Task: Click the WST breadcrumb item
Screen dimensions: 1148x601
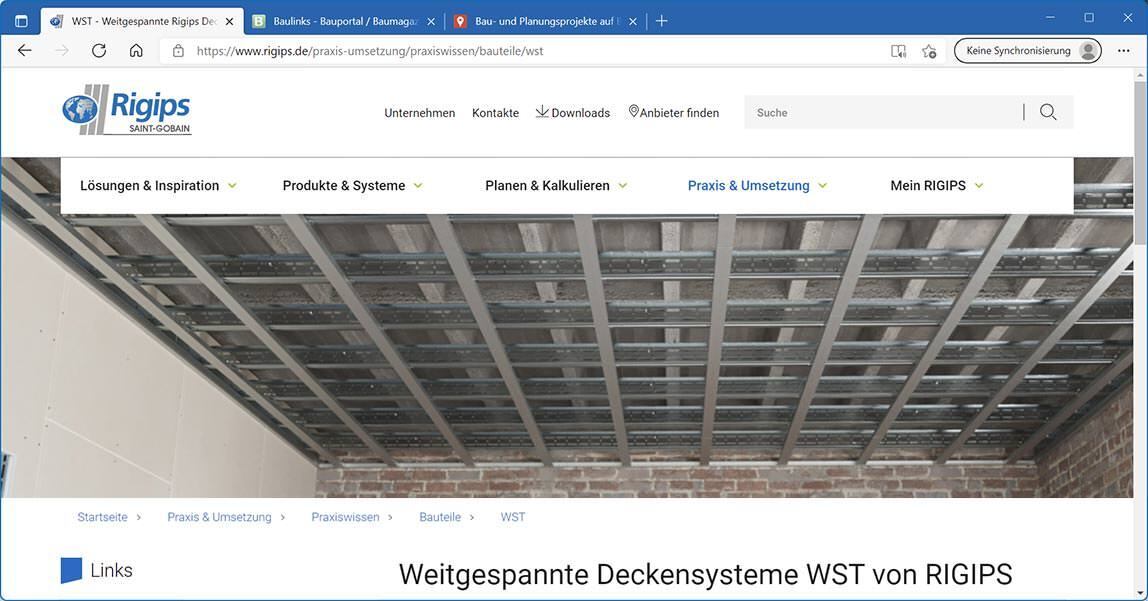Action: [x=512, y=517]
